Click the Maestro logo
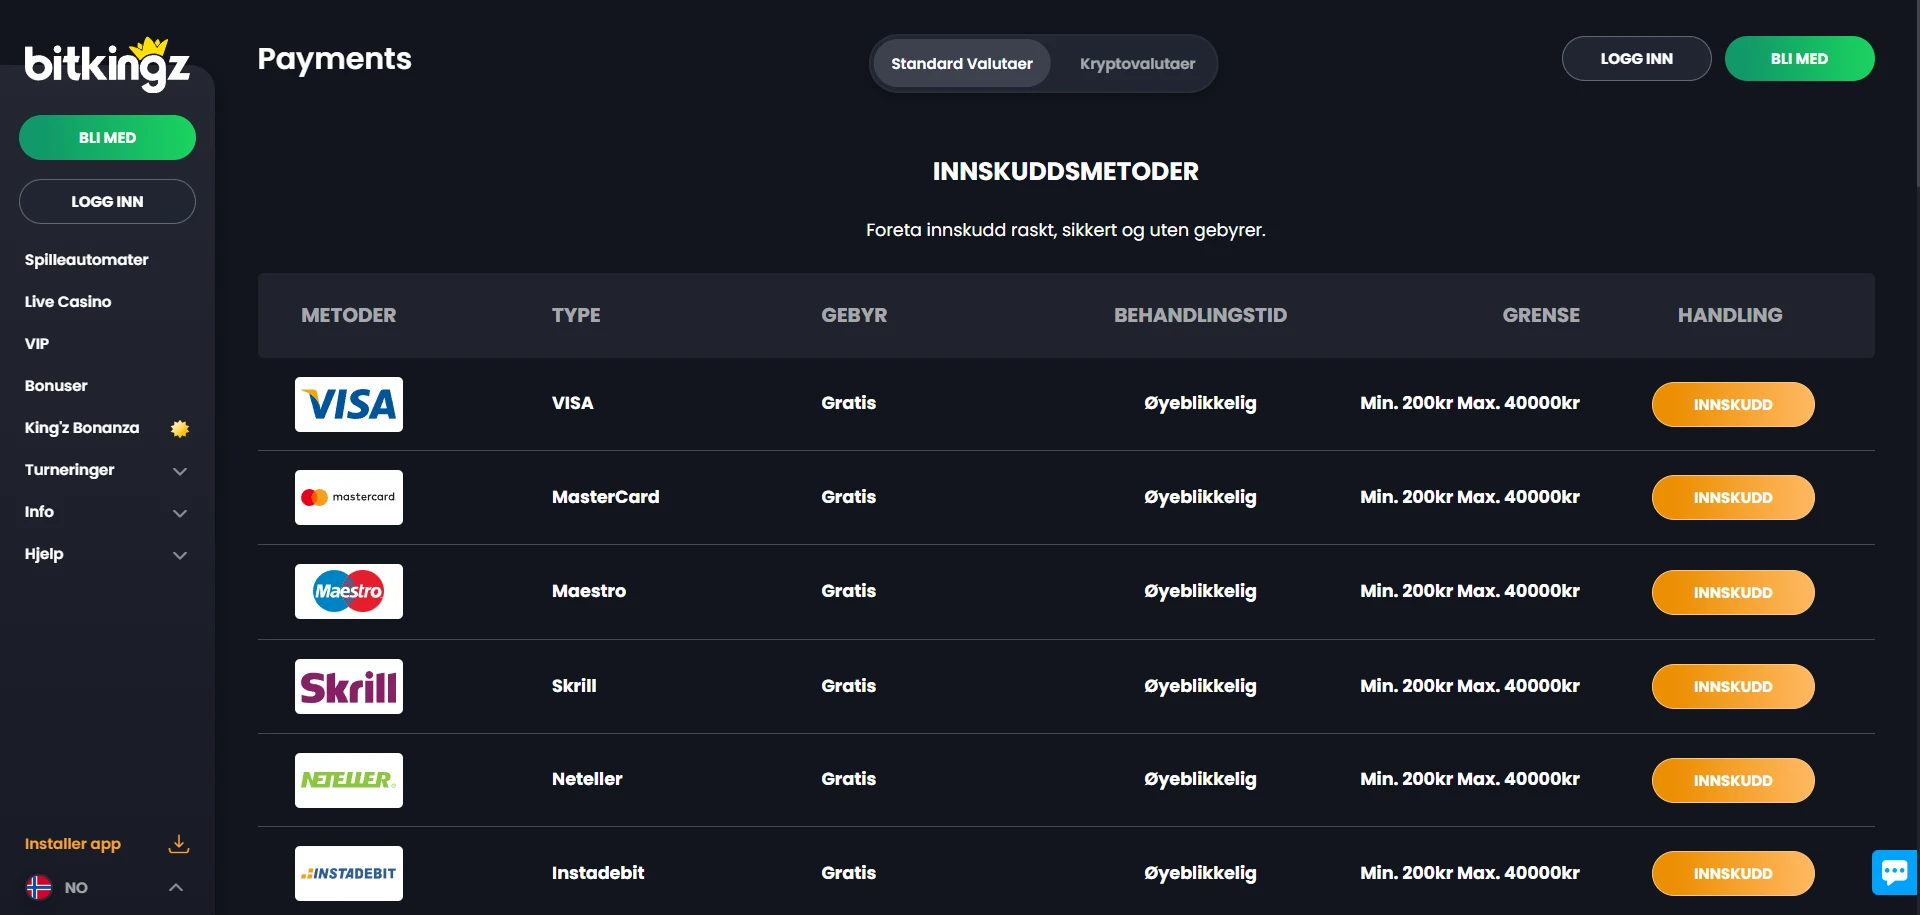The width and height of the screenshot is (1920, 915). pyautogui.click(x=349, y=591)
